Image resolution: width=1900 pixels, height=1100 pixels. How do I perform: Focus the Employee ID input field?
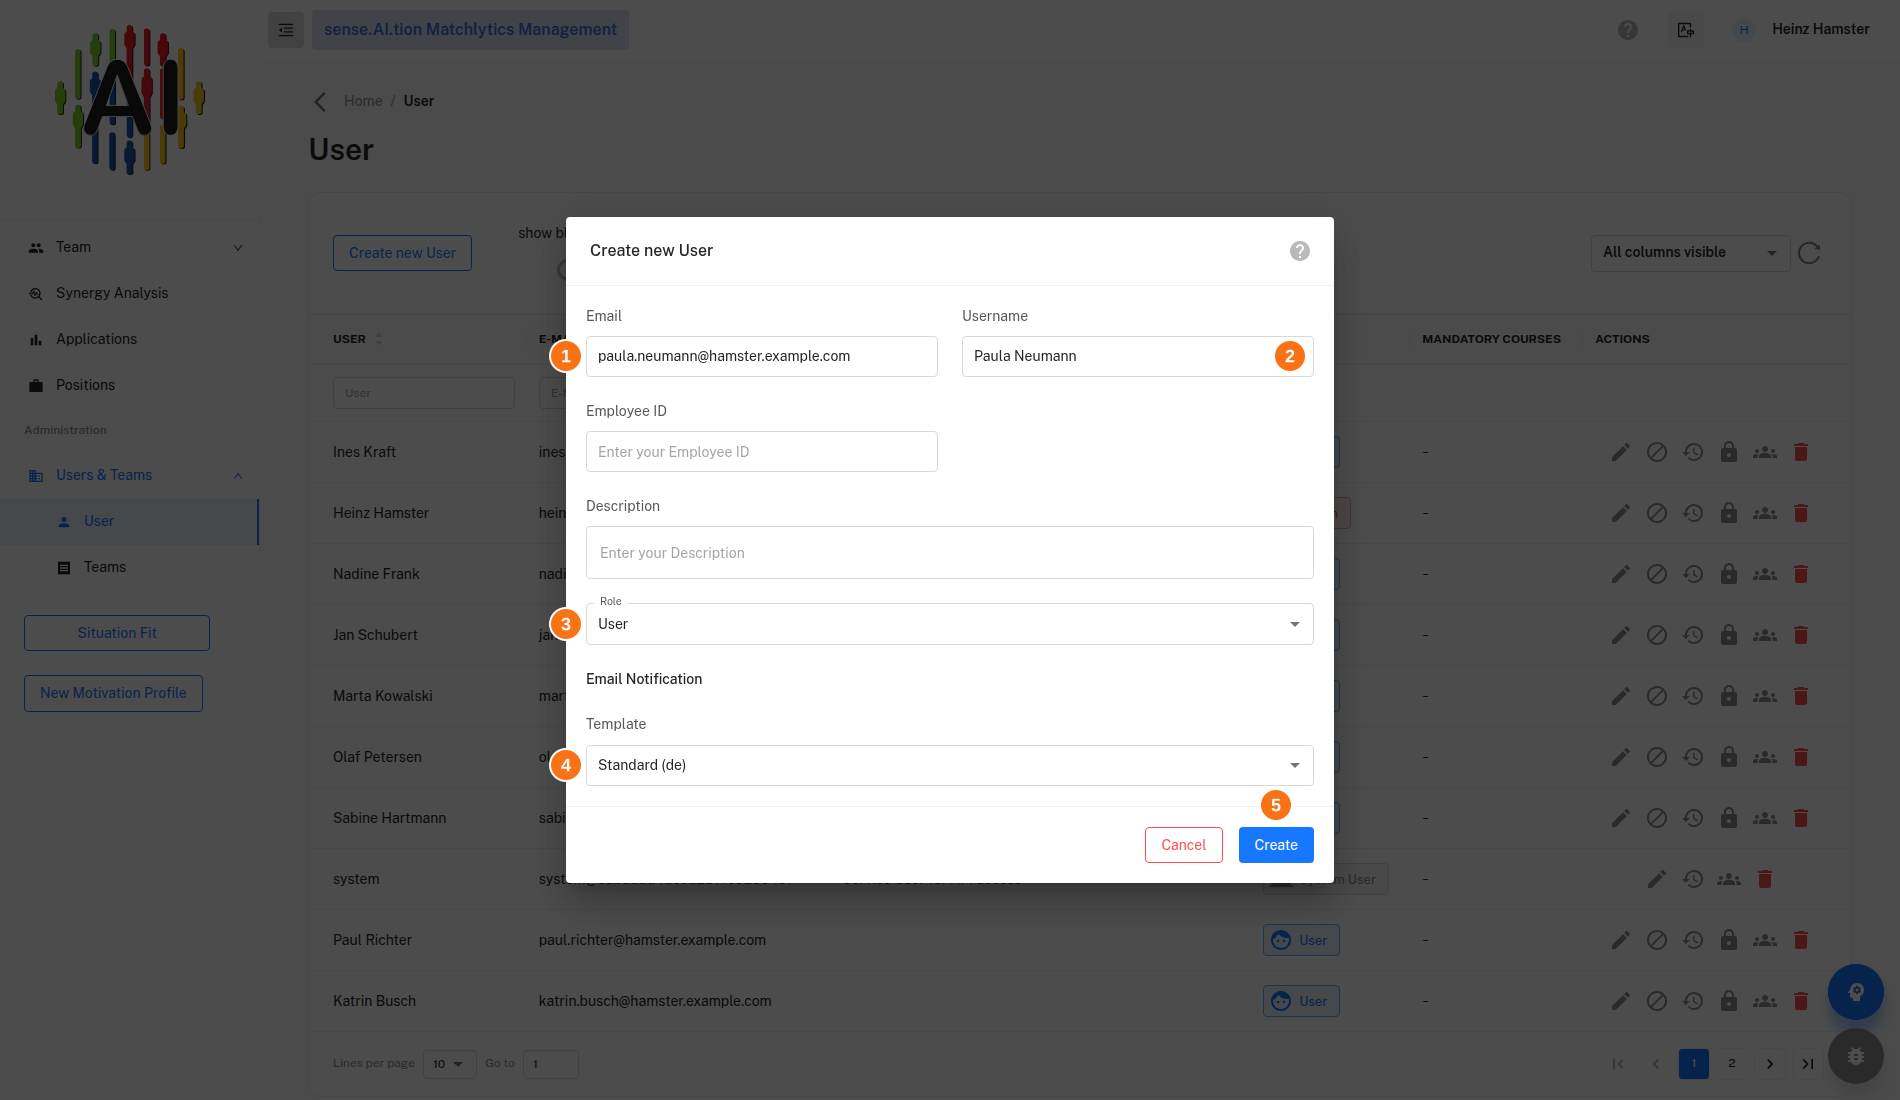[762, 452]
